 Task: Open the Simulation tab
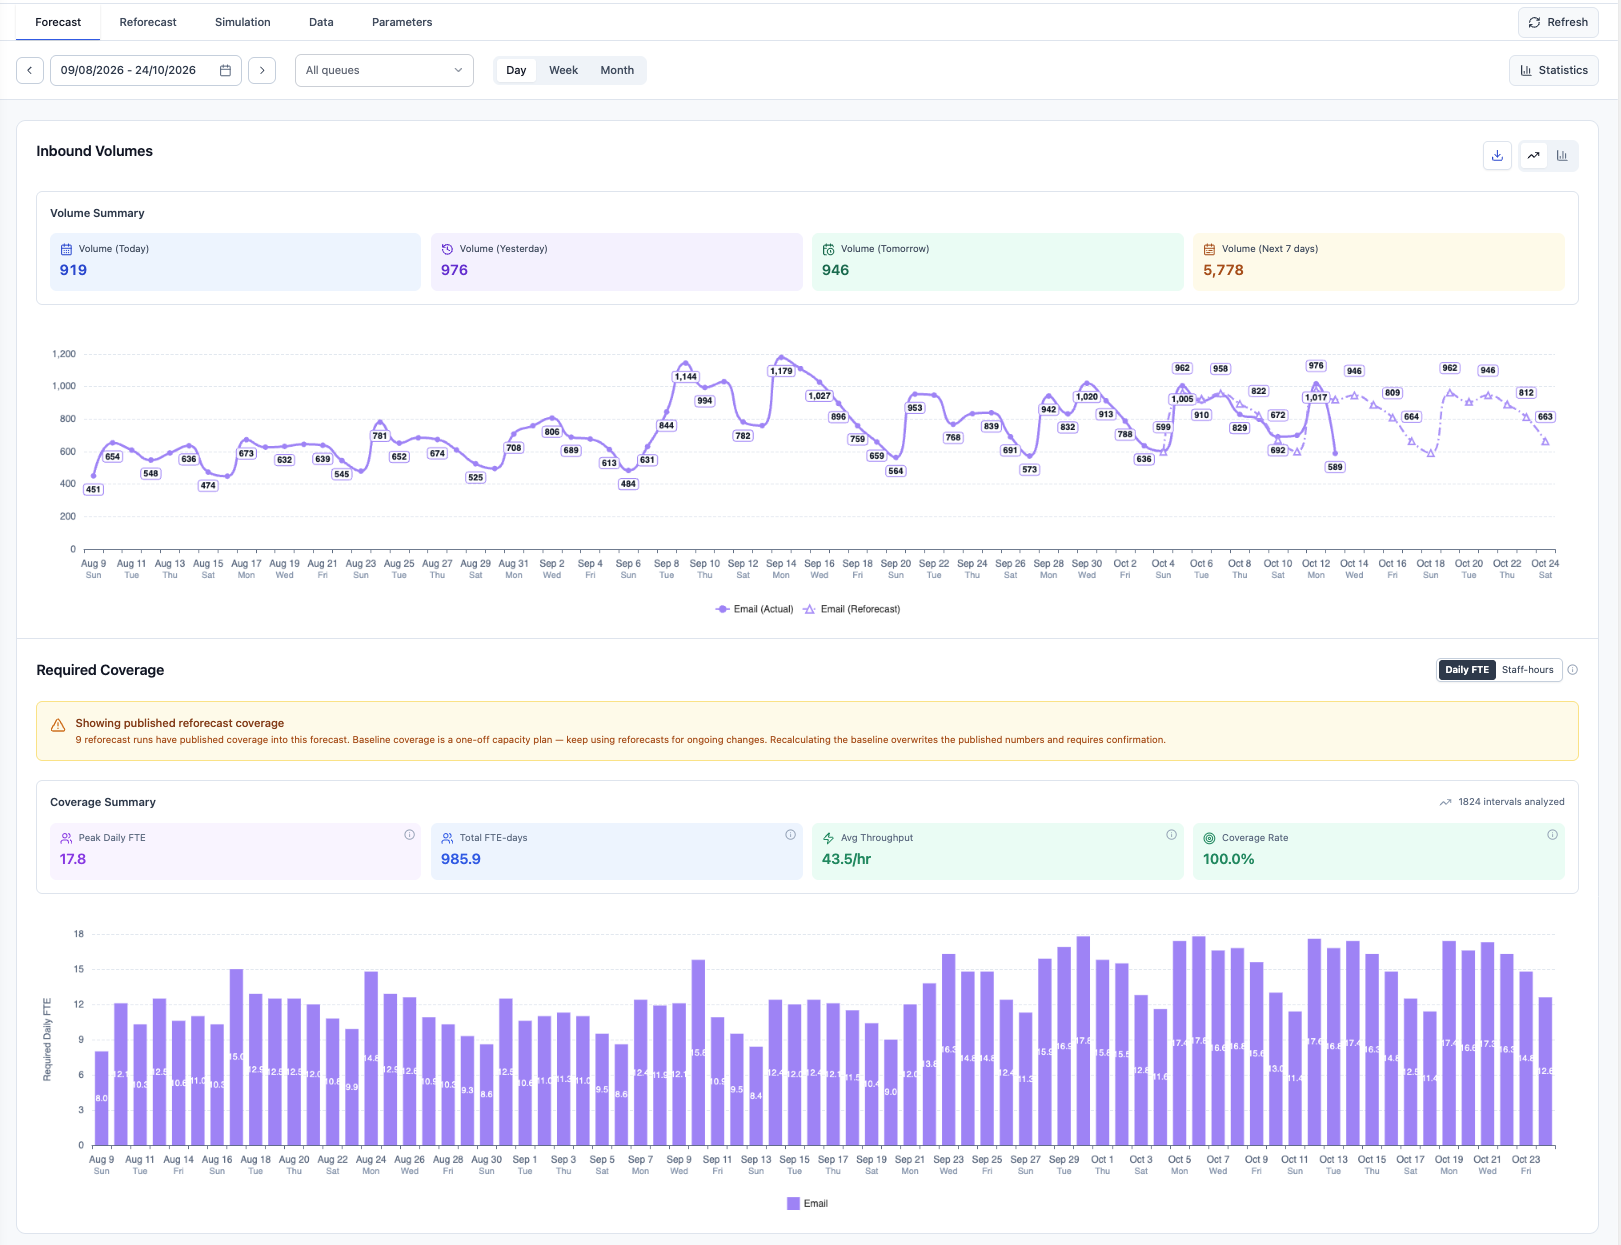[243, 22]
